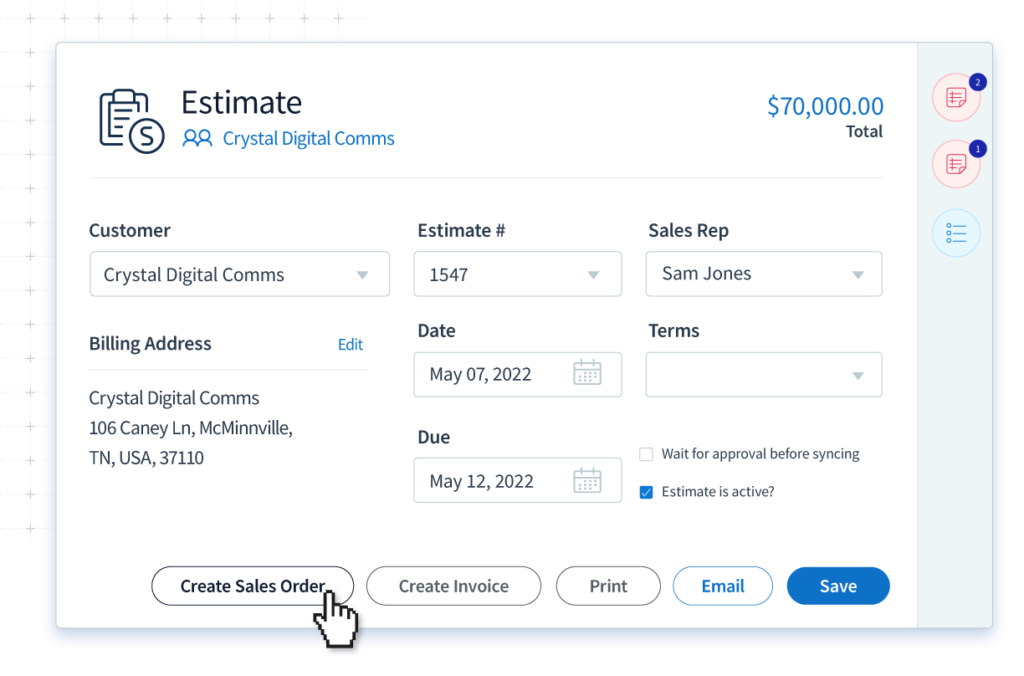The width and height of the screenshot is (1024, 676).
Task: Open the Due date calendar icon
Action: click(x=587, y=481)
